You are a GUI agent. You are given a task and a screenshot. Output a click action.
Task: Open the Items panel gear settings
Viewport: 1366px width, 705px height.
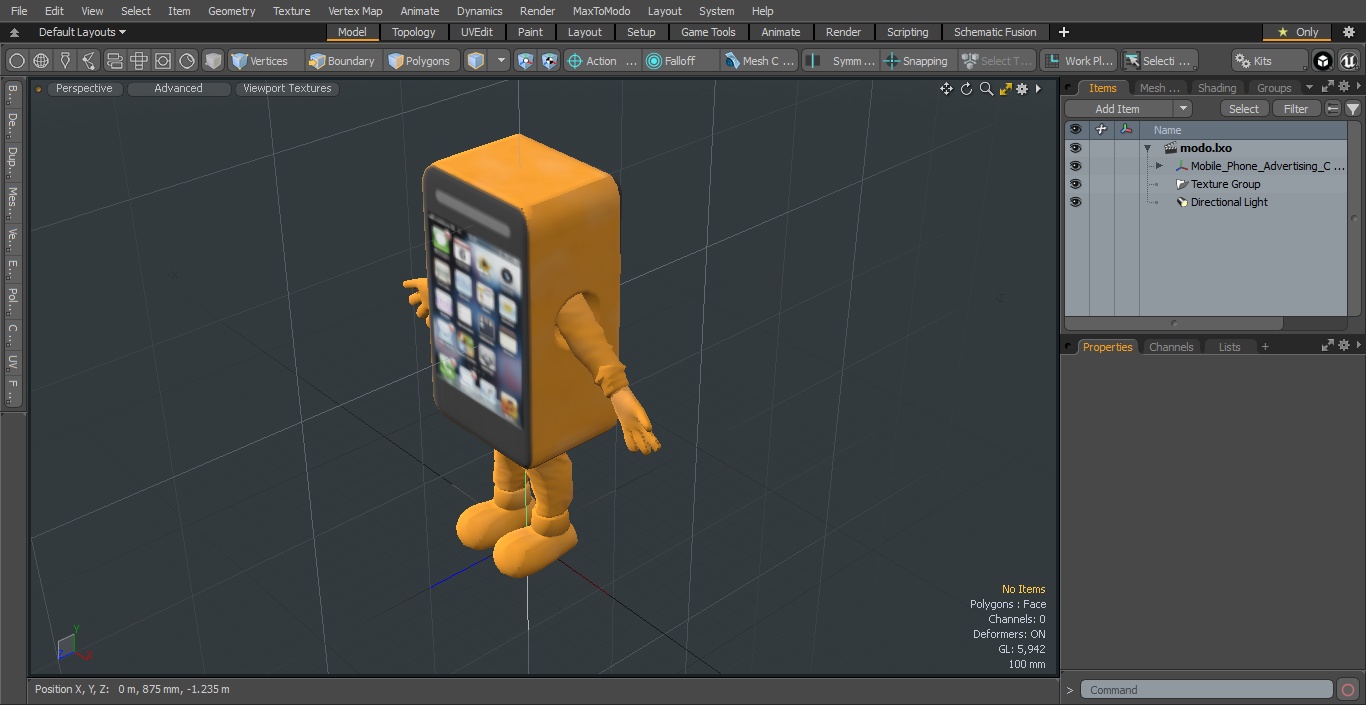tap(1344, 87)
